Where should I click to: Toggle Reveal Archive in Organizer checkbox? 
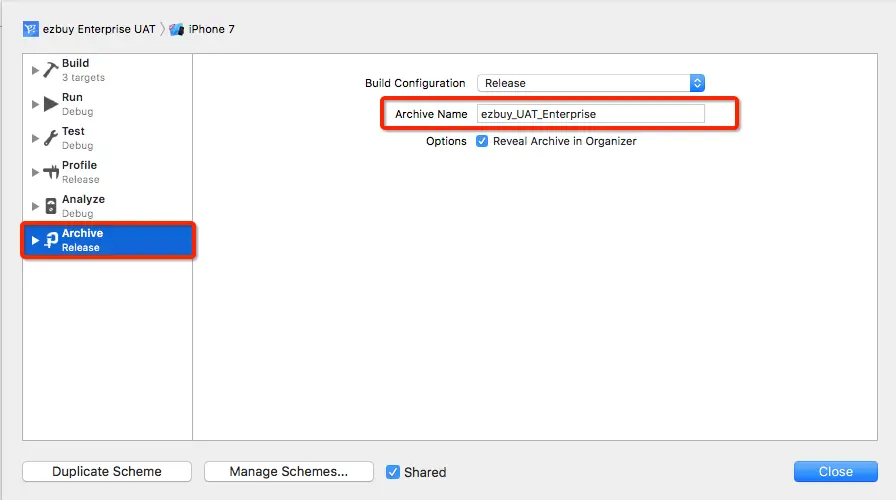pyautogui.click(x=482, y=141)
